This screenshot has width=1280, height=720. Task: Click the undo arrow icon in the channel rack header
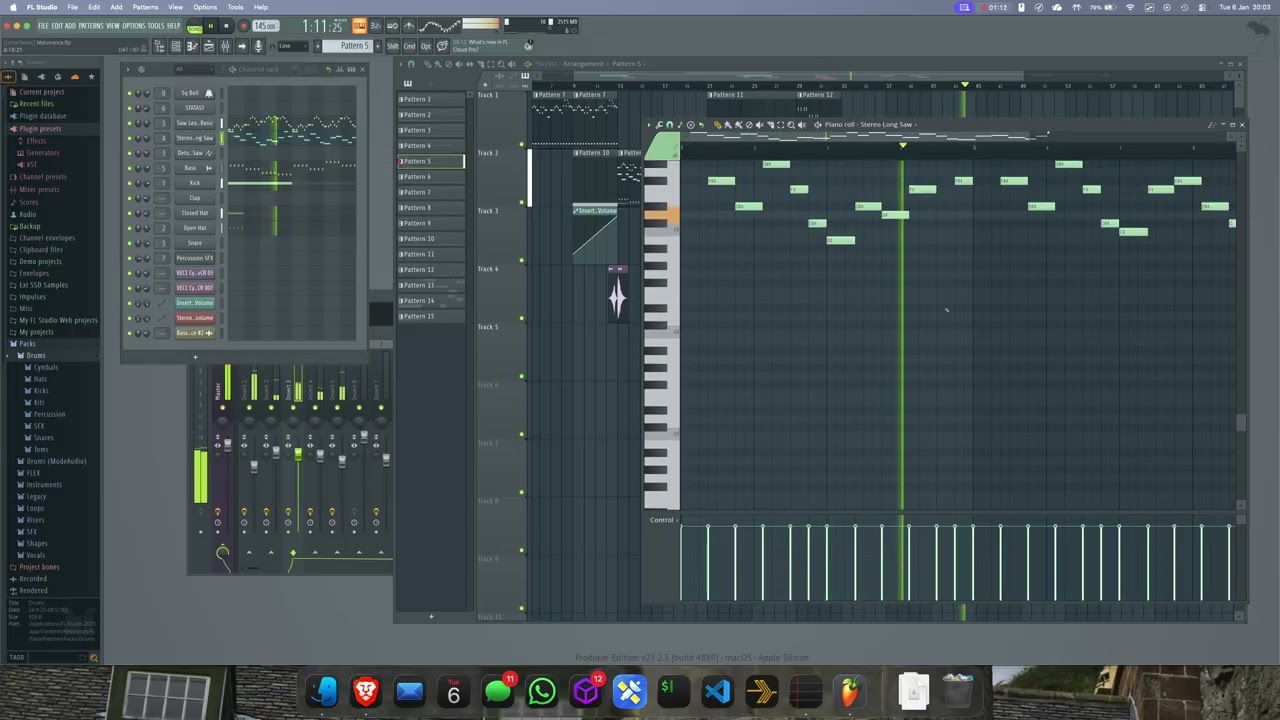(329, 69)
